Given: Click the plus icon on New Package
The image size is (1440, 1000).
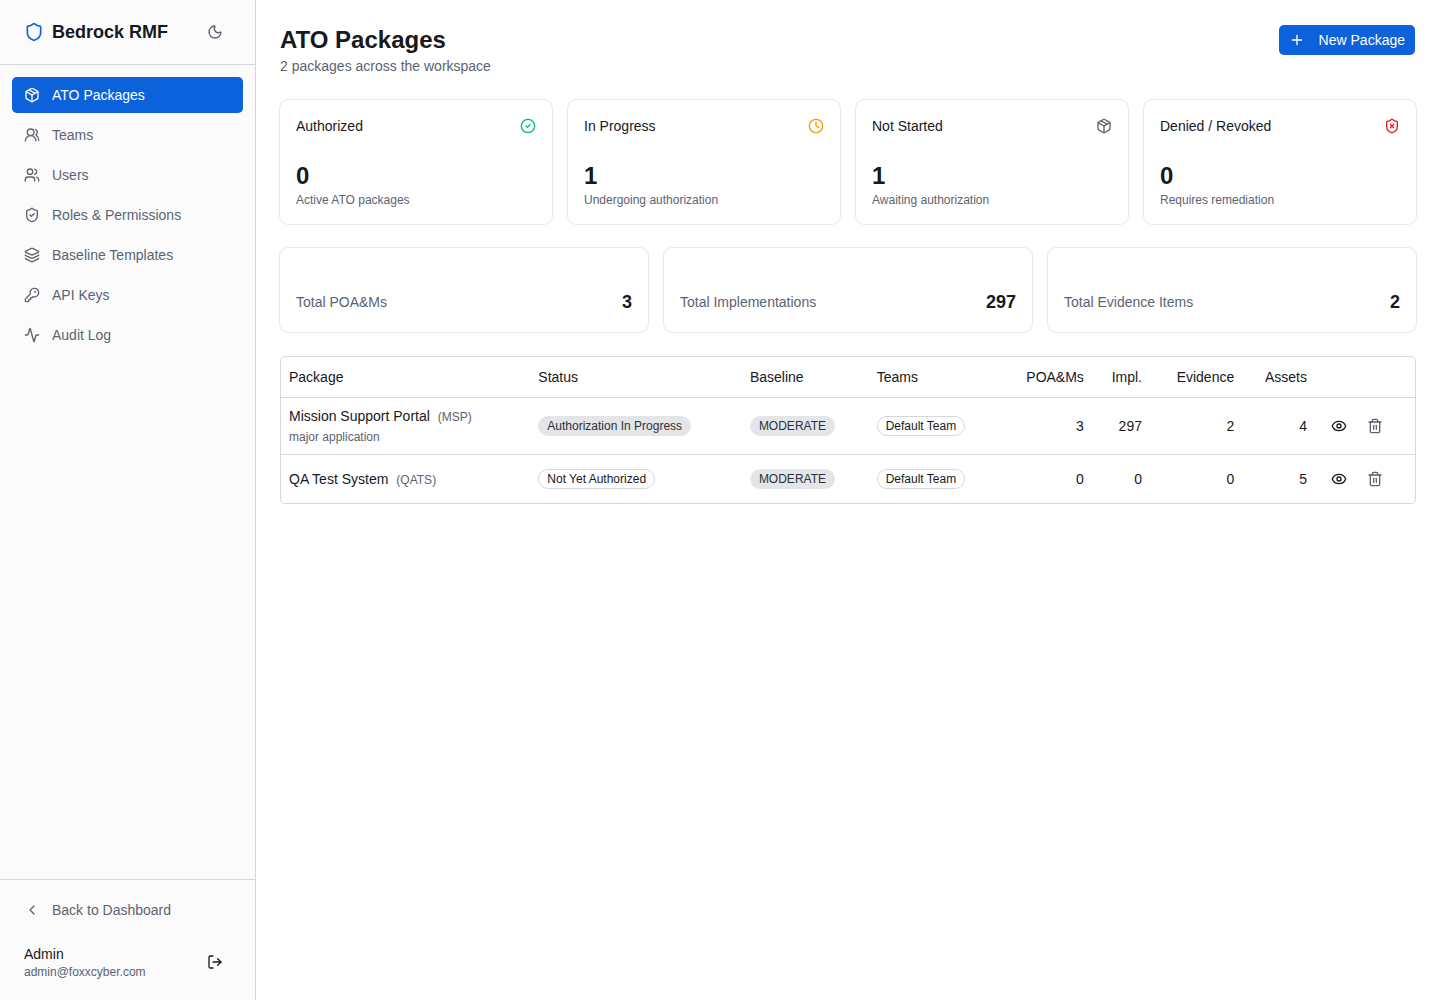Looking at the screenshot, I should [x=1297, y=40].
